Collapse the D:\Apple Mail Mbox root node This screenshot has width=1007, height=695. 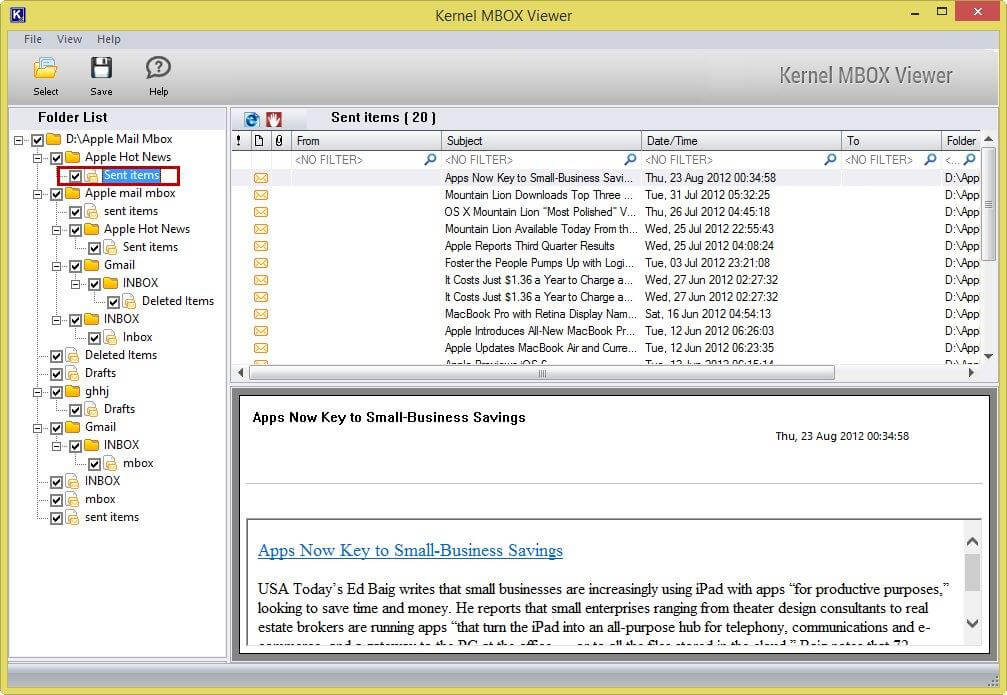click(19, 139)
